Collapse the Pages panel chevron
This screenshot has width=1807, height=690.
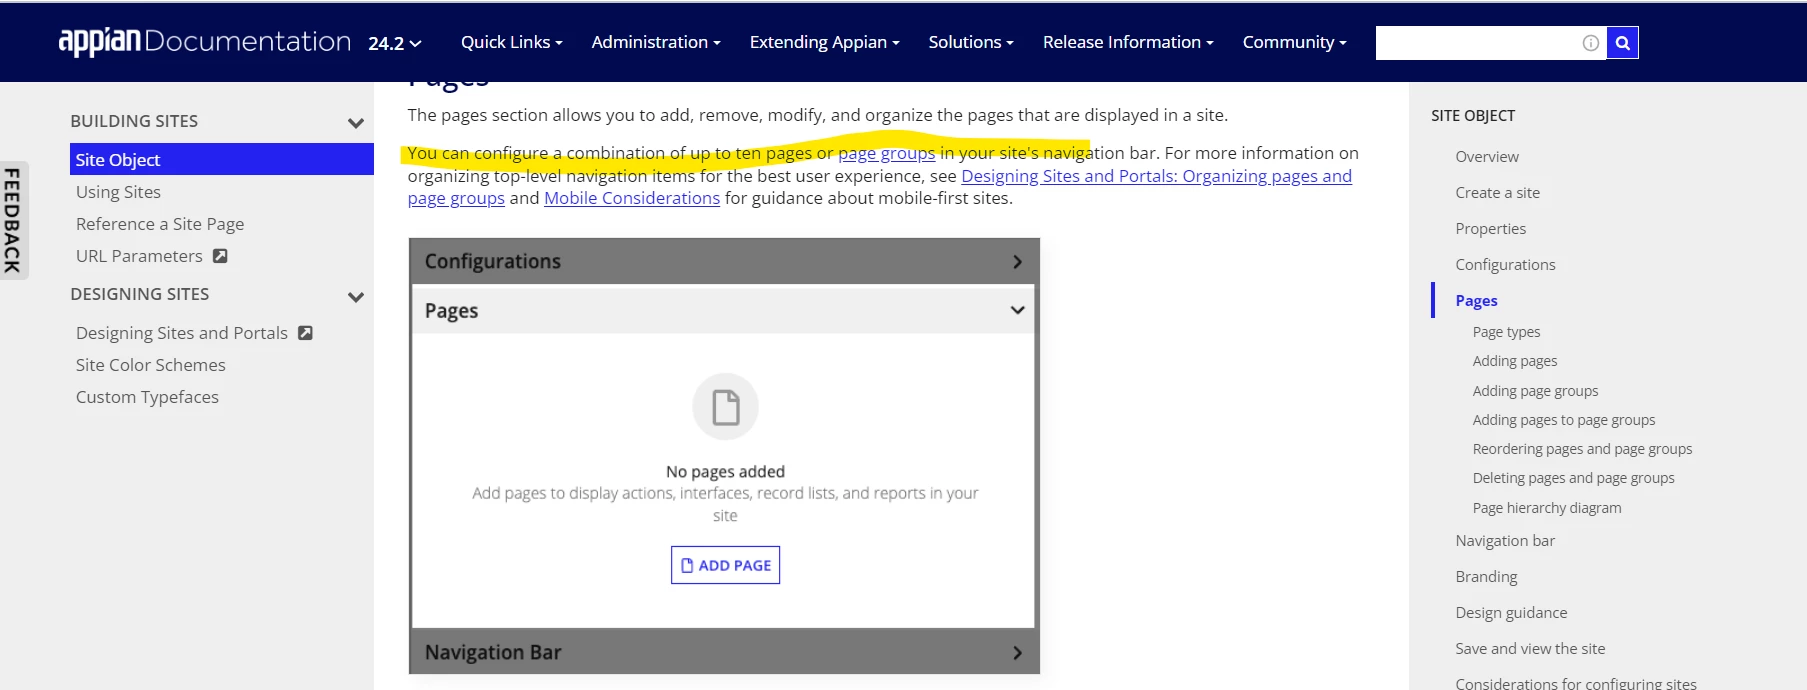coord(1017,310)
